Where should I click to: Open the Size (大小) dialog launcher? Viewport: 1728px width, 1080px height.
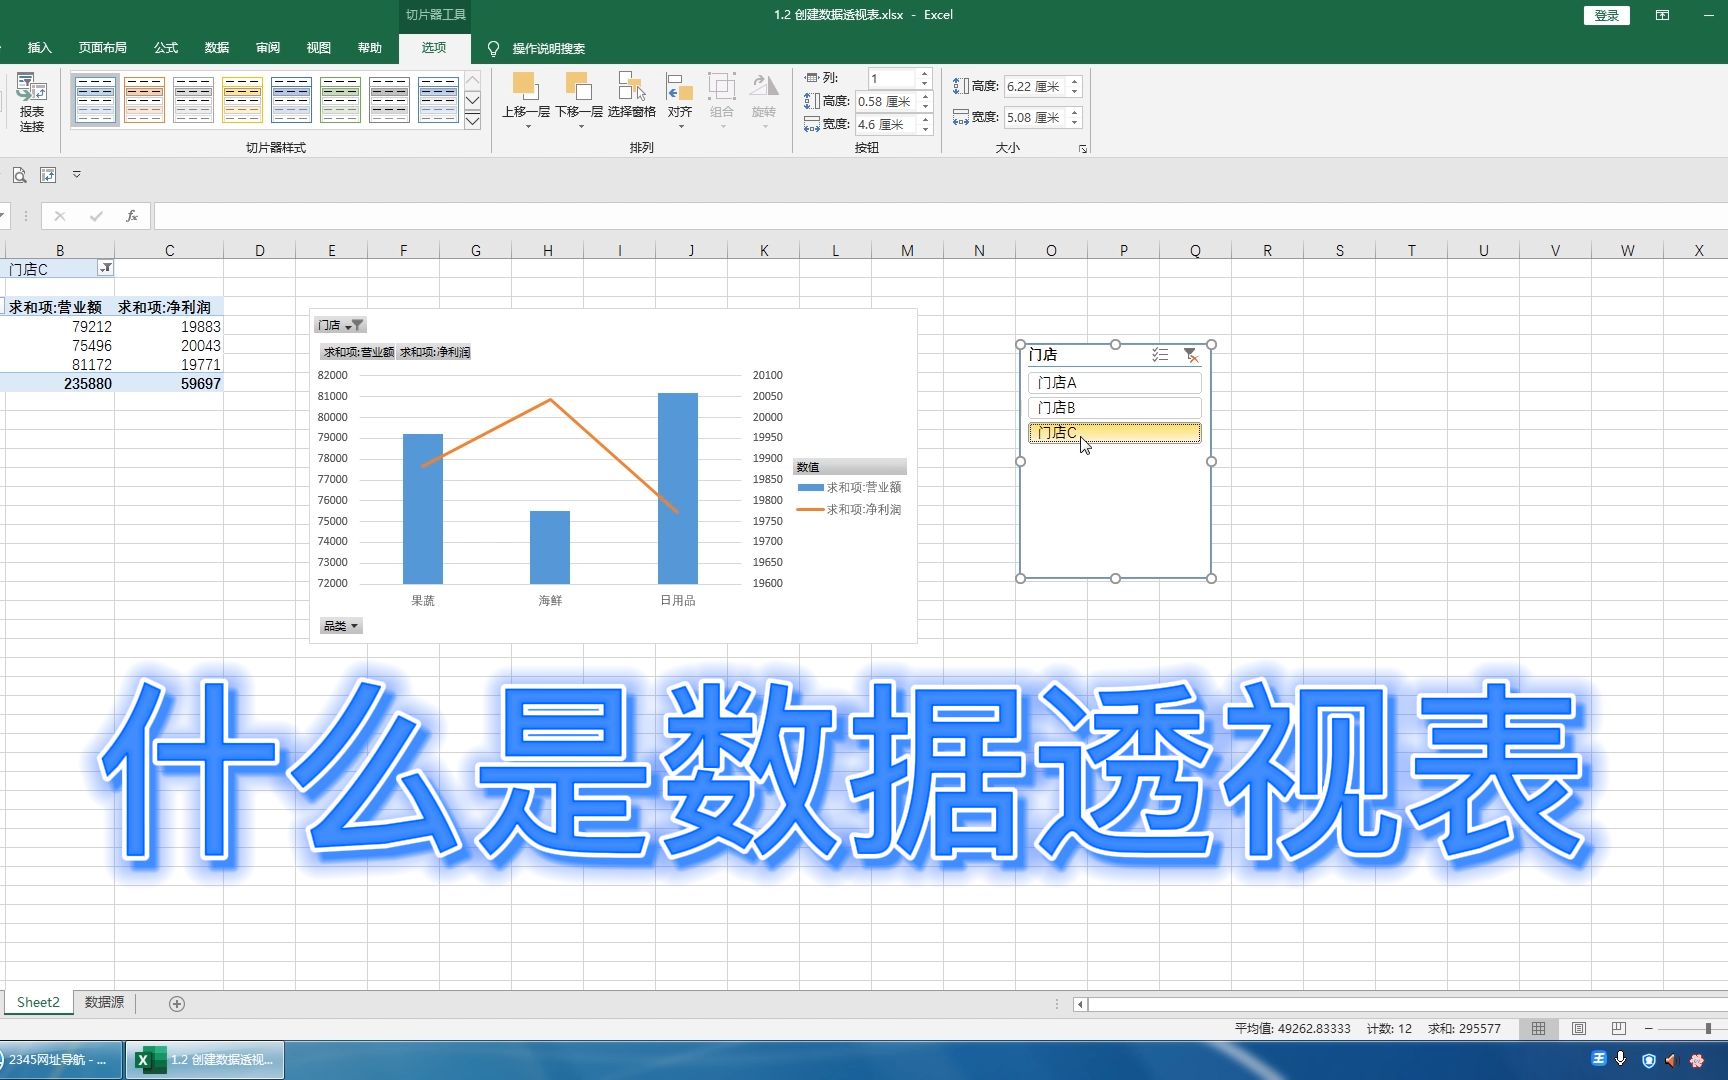[1082, 148]
